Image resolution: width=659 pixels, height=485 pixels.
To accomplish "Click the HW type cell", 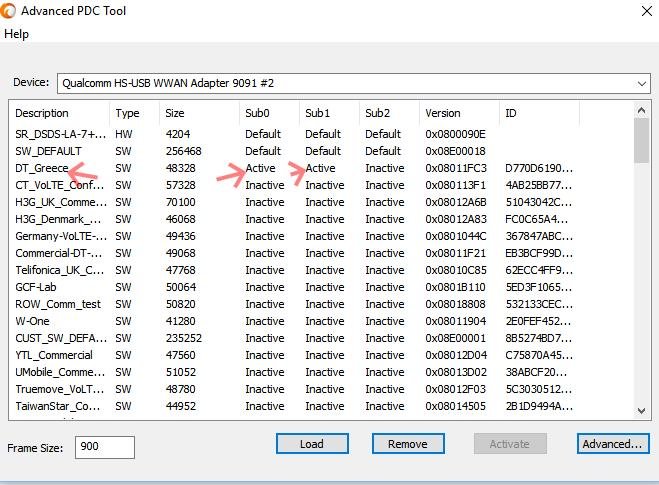I will coord(124,134).
